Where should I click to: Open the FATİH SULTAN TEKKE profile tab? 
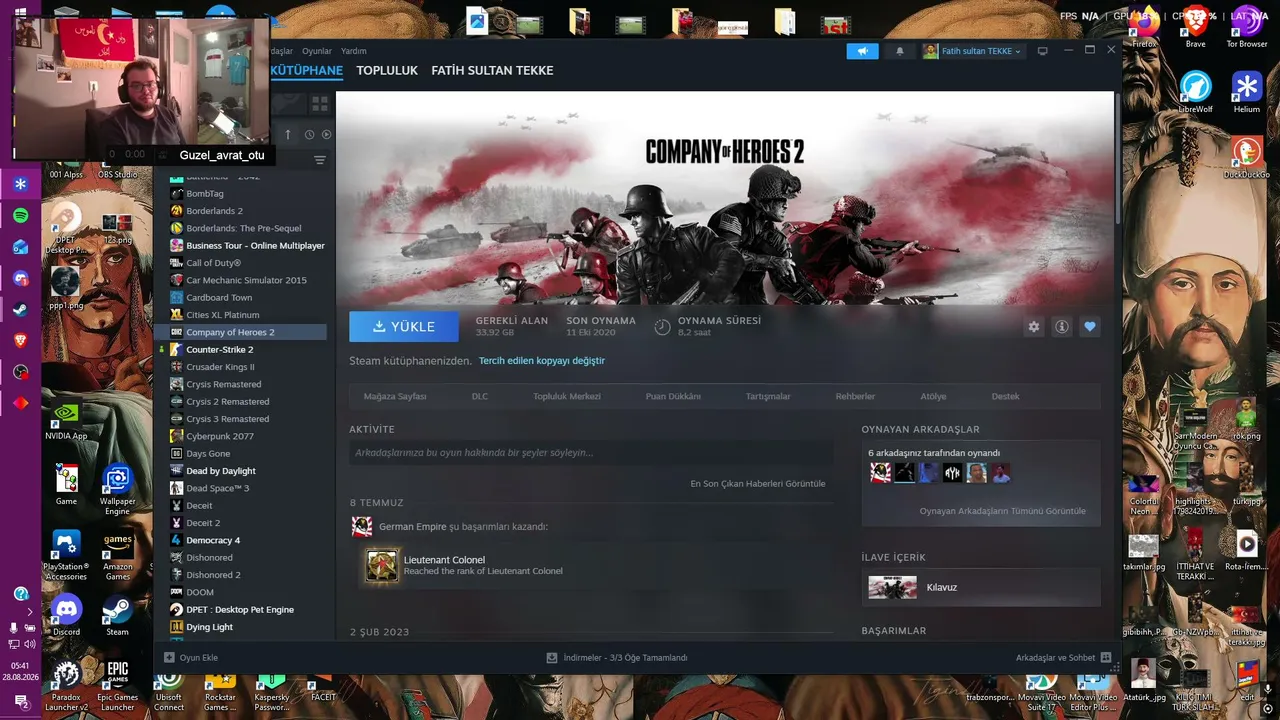pos(492,71)
